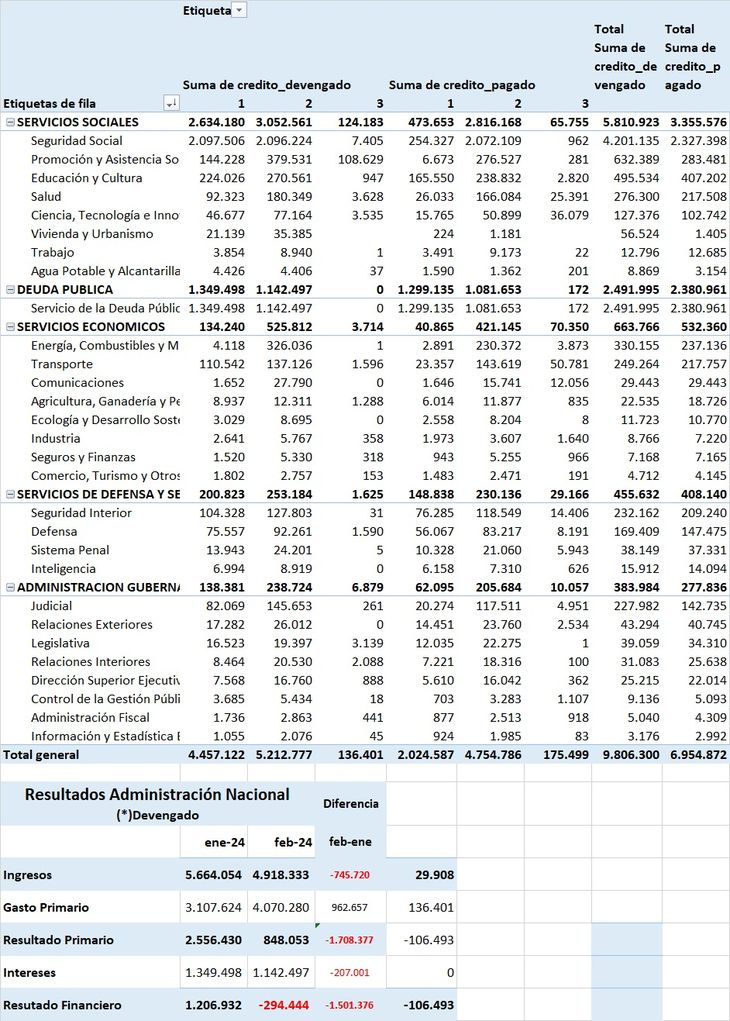Image resolution: width=730 pixels, height=1021 pixels.
Task: Click the Resultados Administración Nacional title cell
Action: [157, 795]
